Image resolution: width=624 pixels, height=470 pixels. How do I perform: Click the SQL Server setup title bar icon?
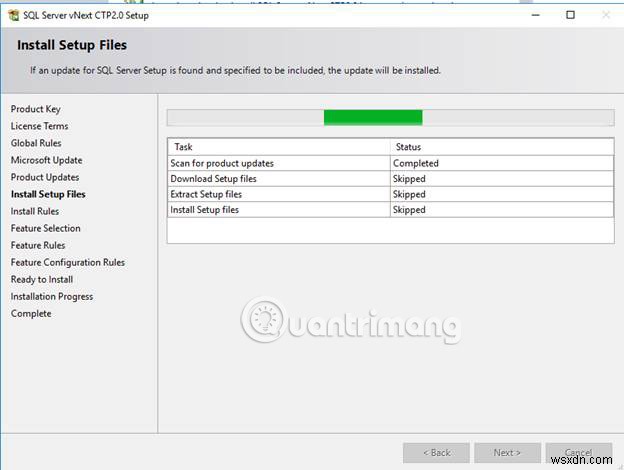coord(14,16)
